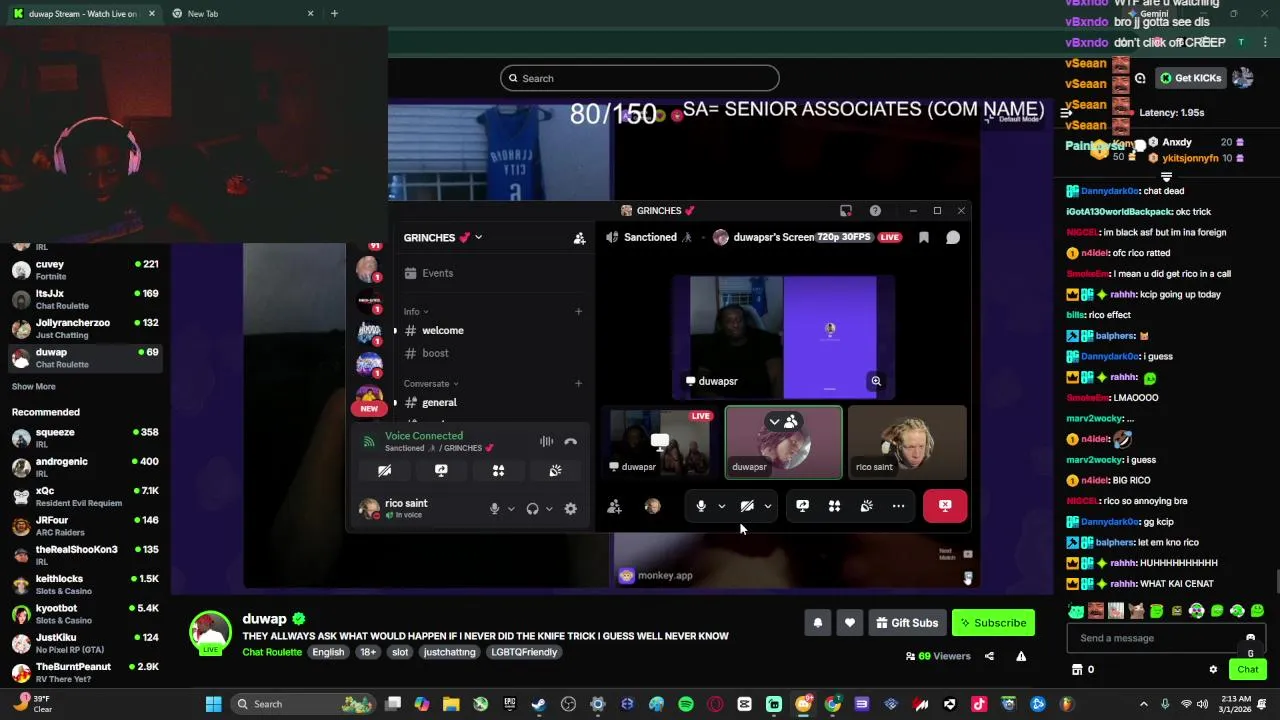
Task: Open output device arrow in user panel
Action: point(549,509)
